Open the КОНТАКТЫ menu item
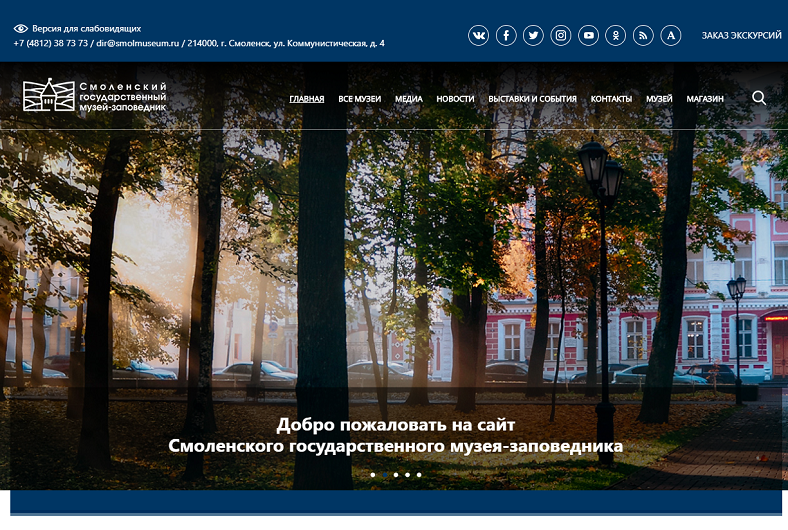Screen dimensions: 788x530 pos(611,99)
